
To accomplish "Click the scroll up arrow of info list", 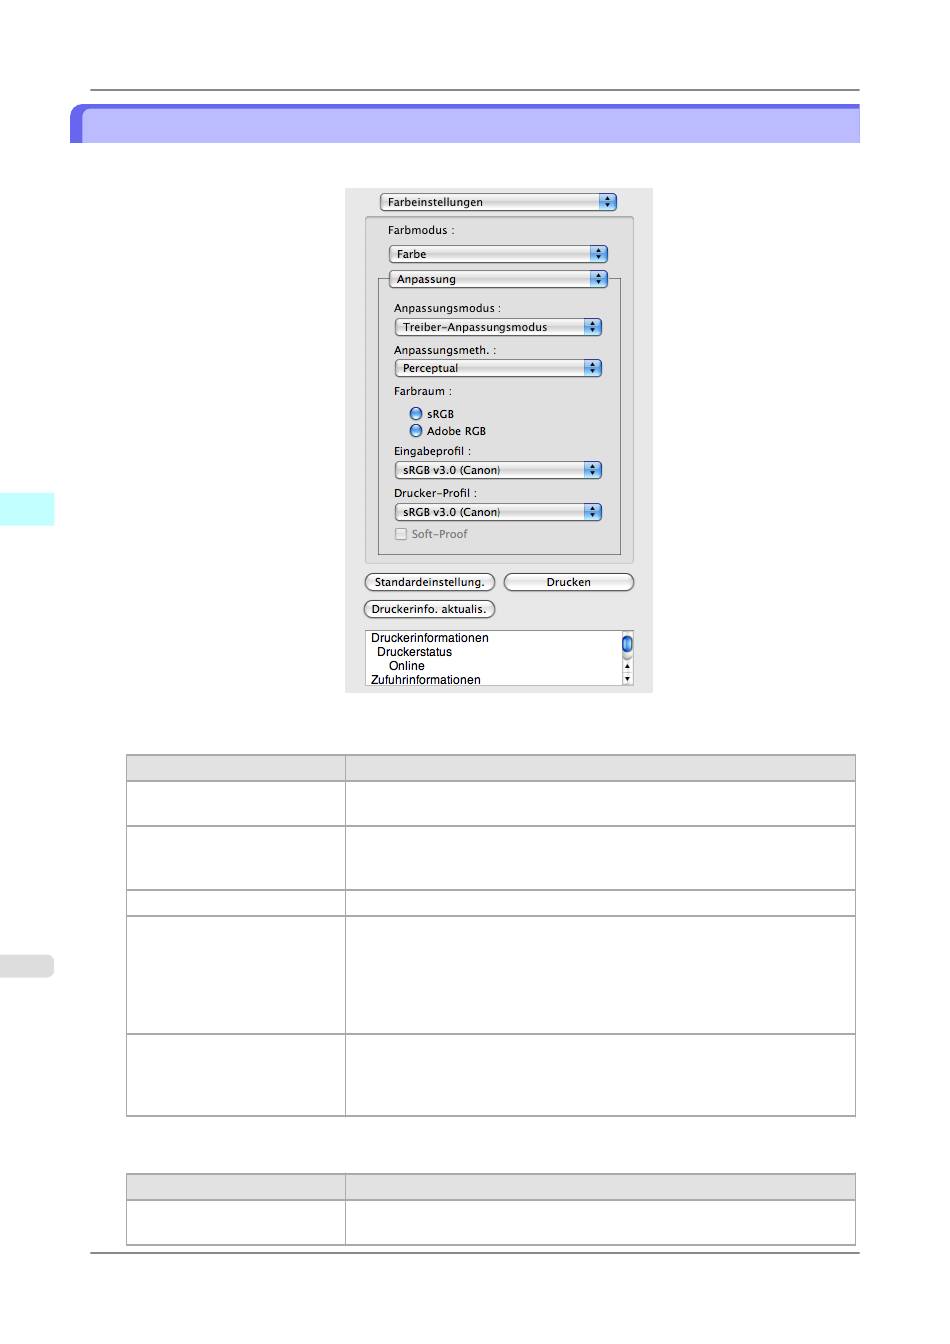I will tap(627, 666).
